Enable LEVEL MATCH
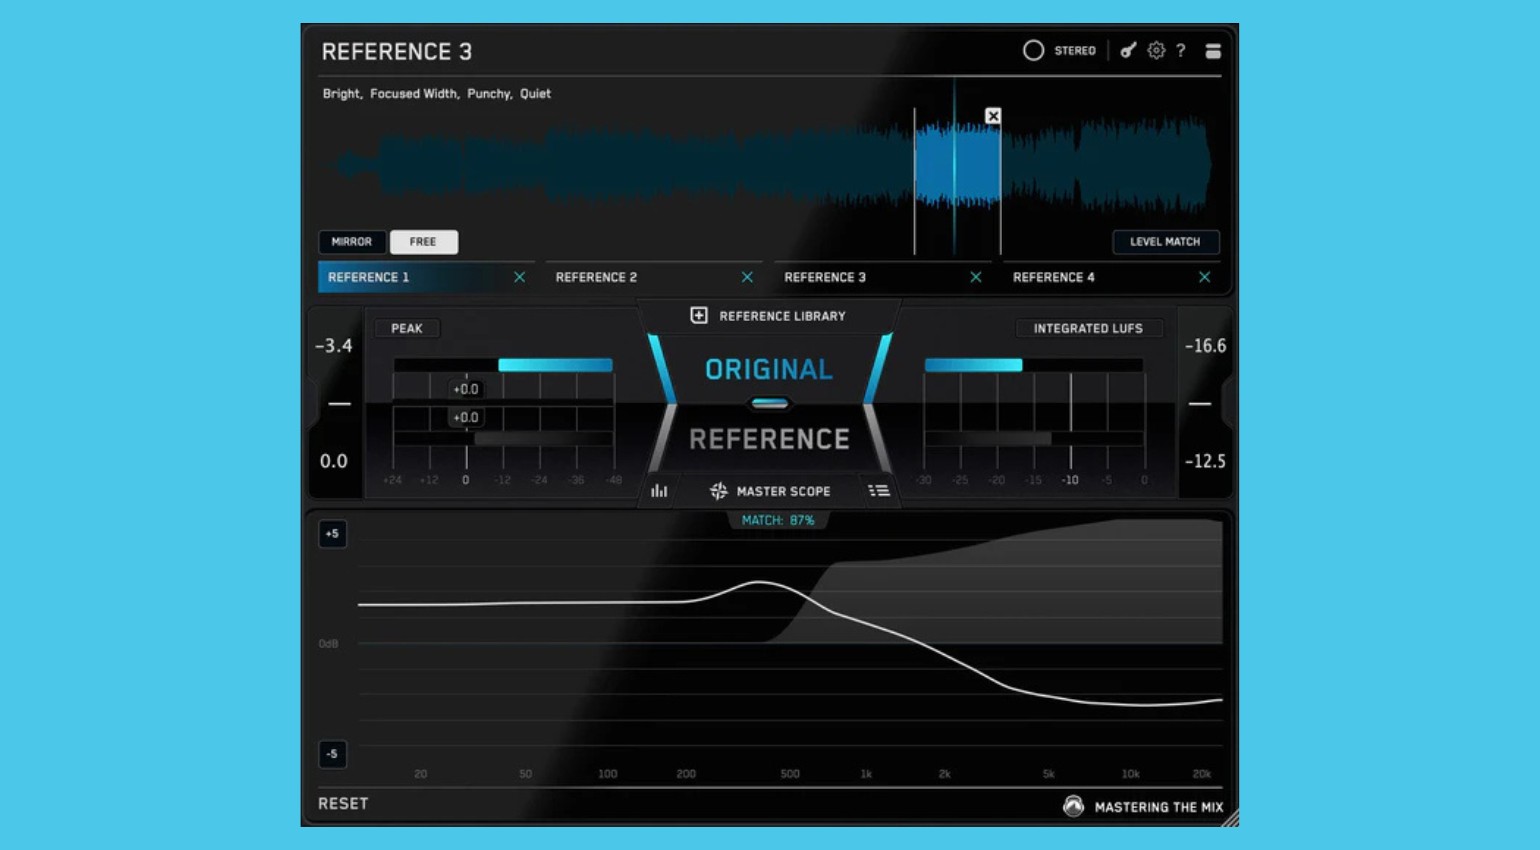Viewport: 1540px width, 850px height. pyautogui.click(x=1166, y=241)
